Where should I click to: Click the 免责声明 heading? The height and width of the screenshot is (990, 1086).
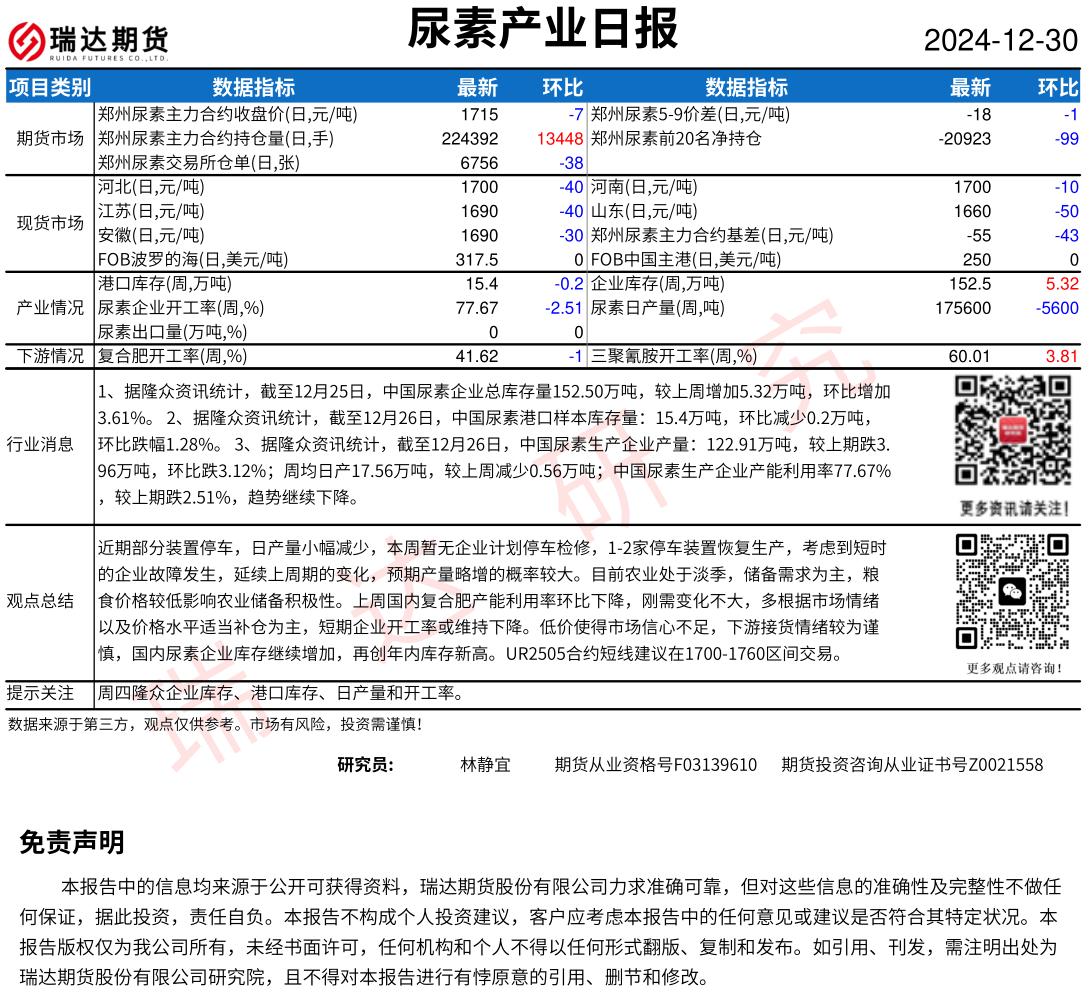point(72,842)
